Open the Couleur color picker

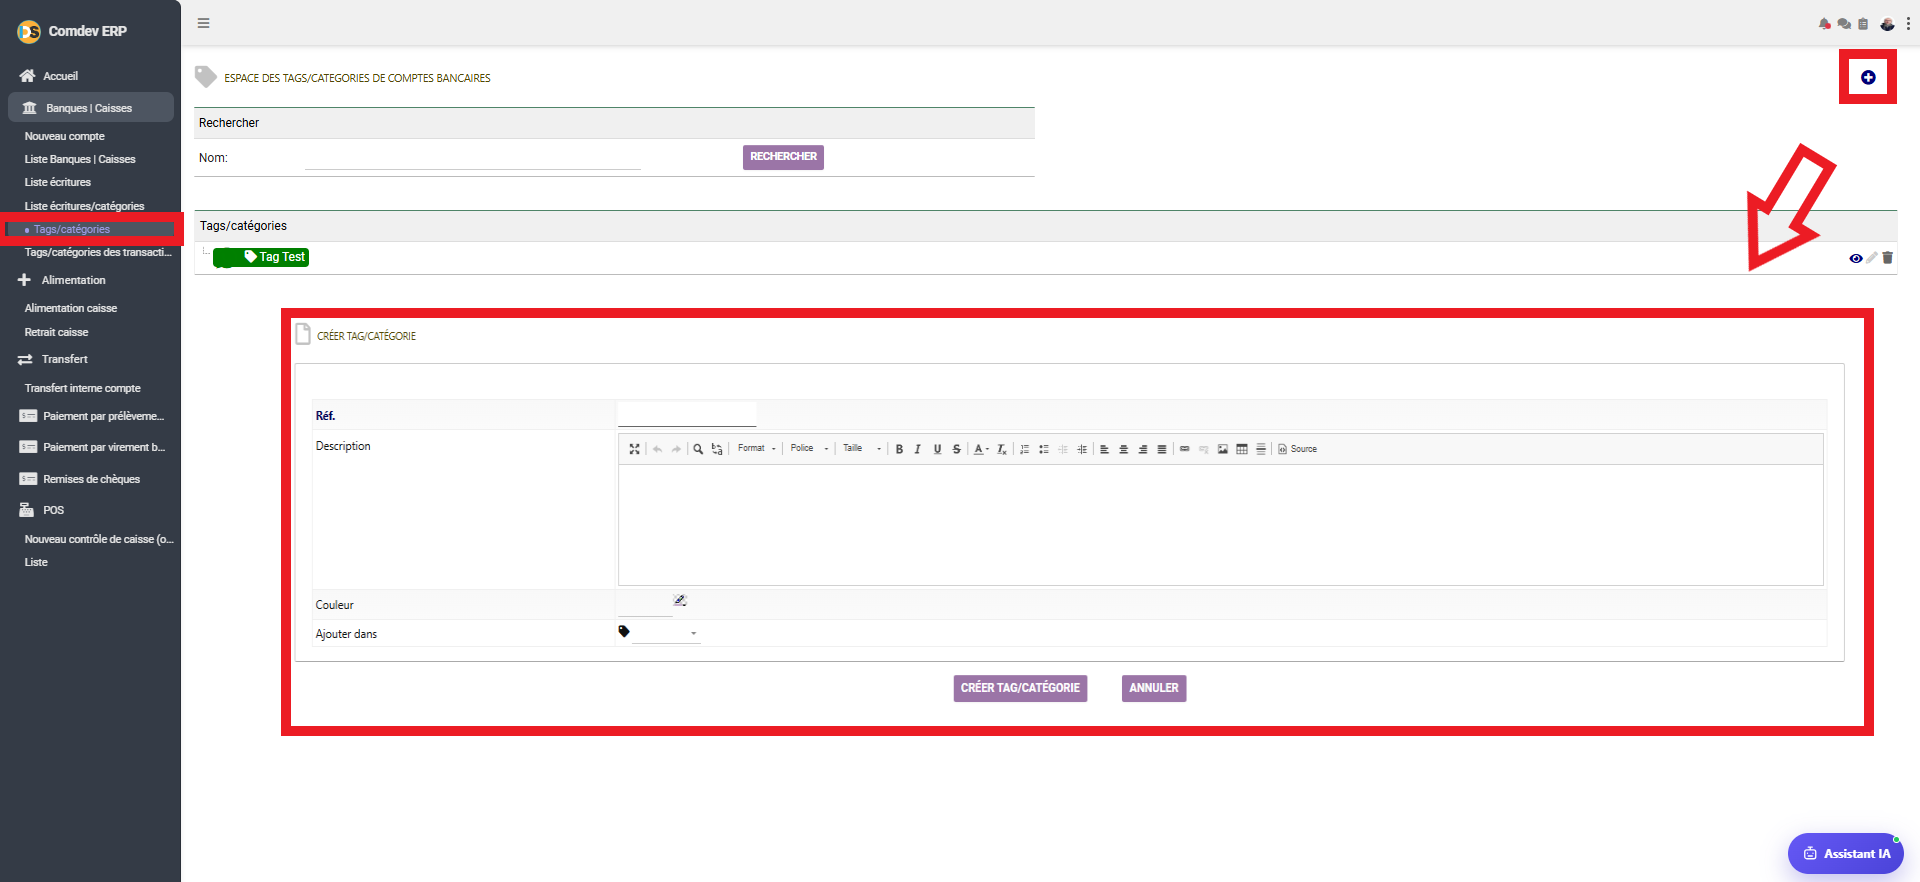680,600
